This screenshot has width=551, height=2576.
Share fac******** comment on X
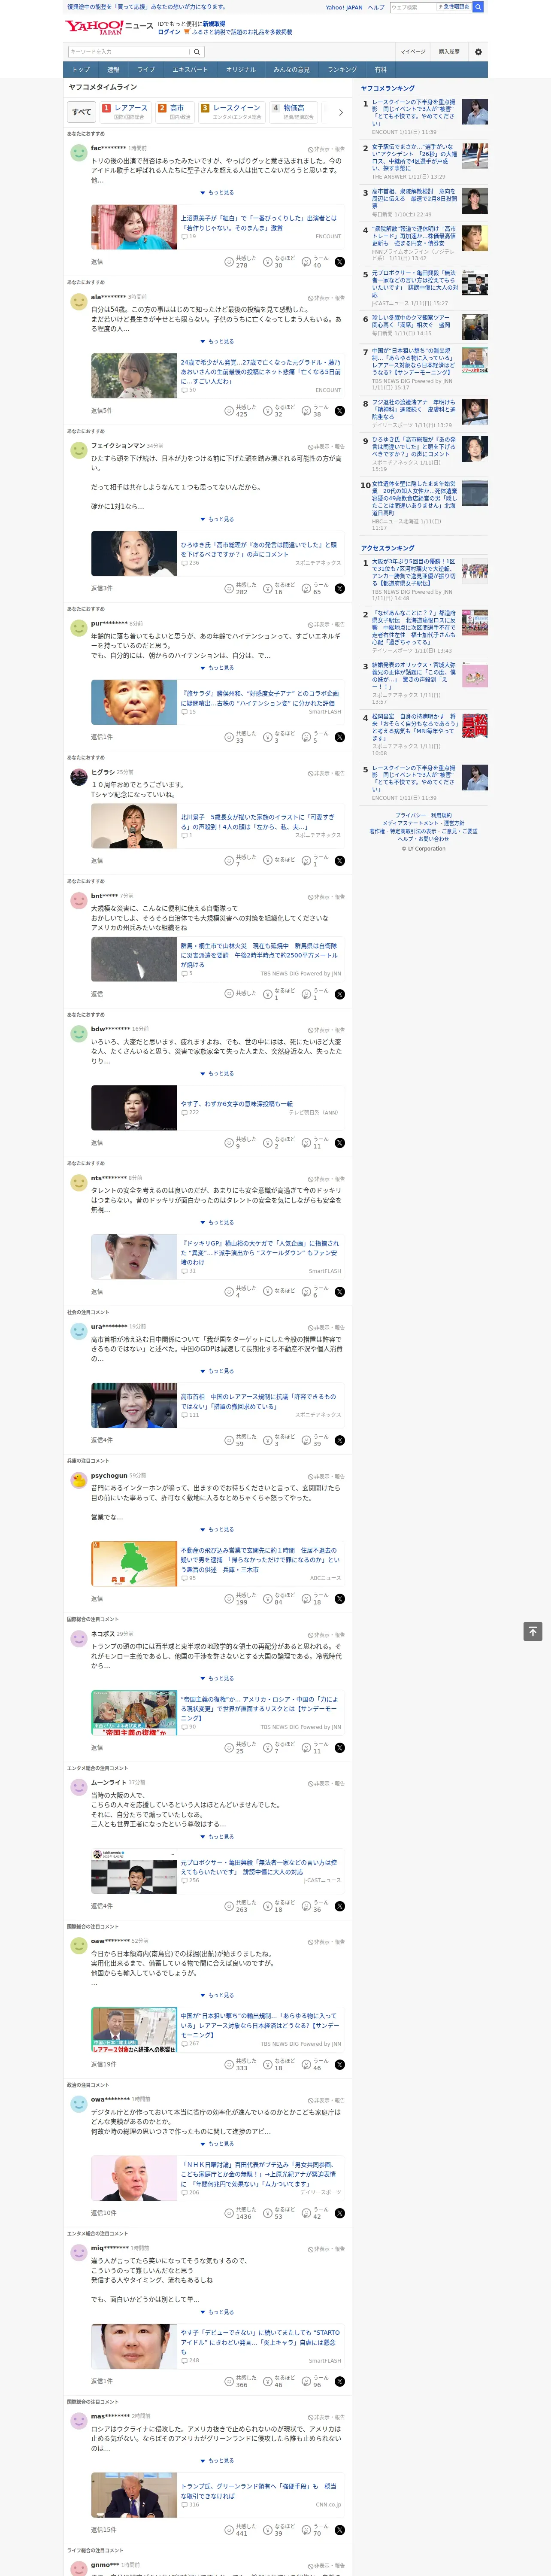click(340, 262)
